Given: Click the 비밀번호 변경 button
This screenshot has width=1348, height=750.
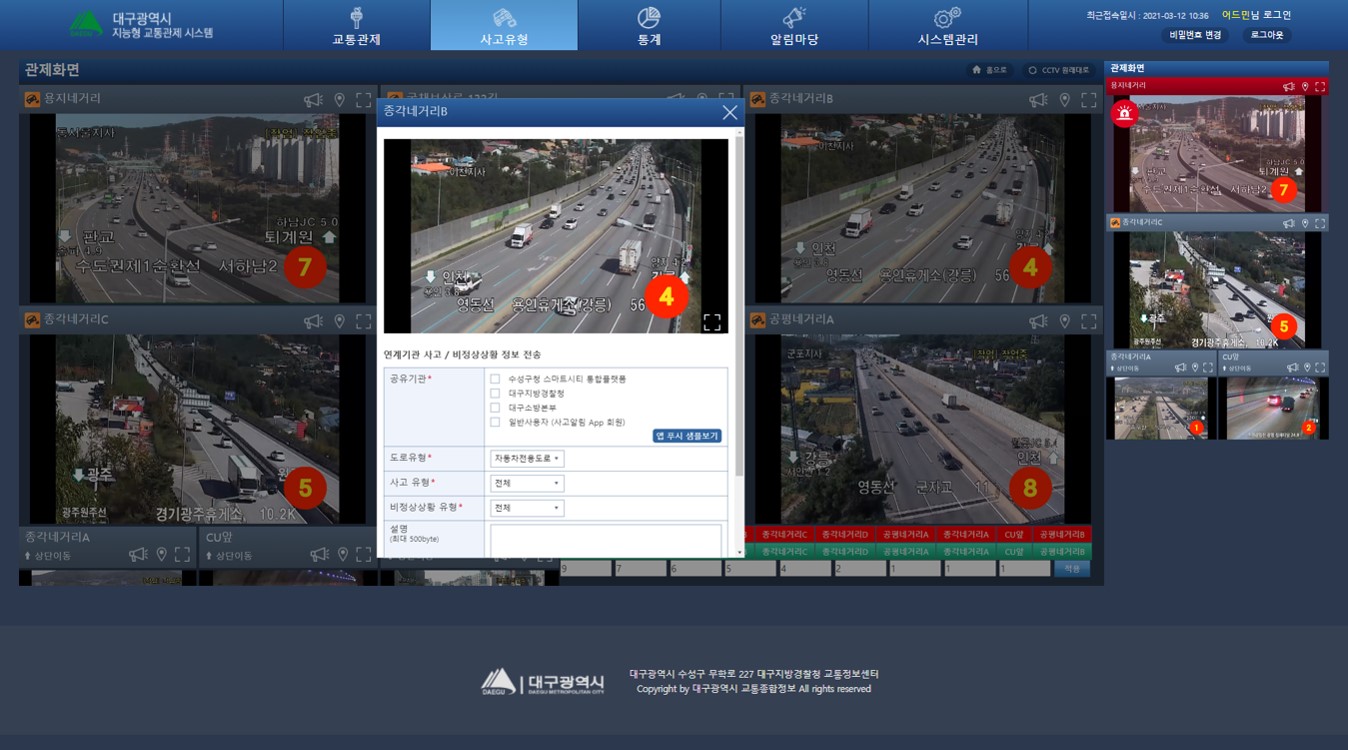Looking at the screenshot, I should (x=1195, y=35).
